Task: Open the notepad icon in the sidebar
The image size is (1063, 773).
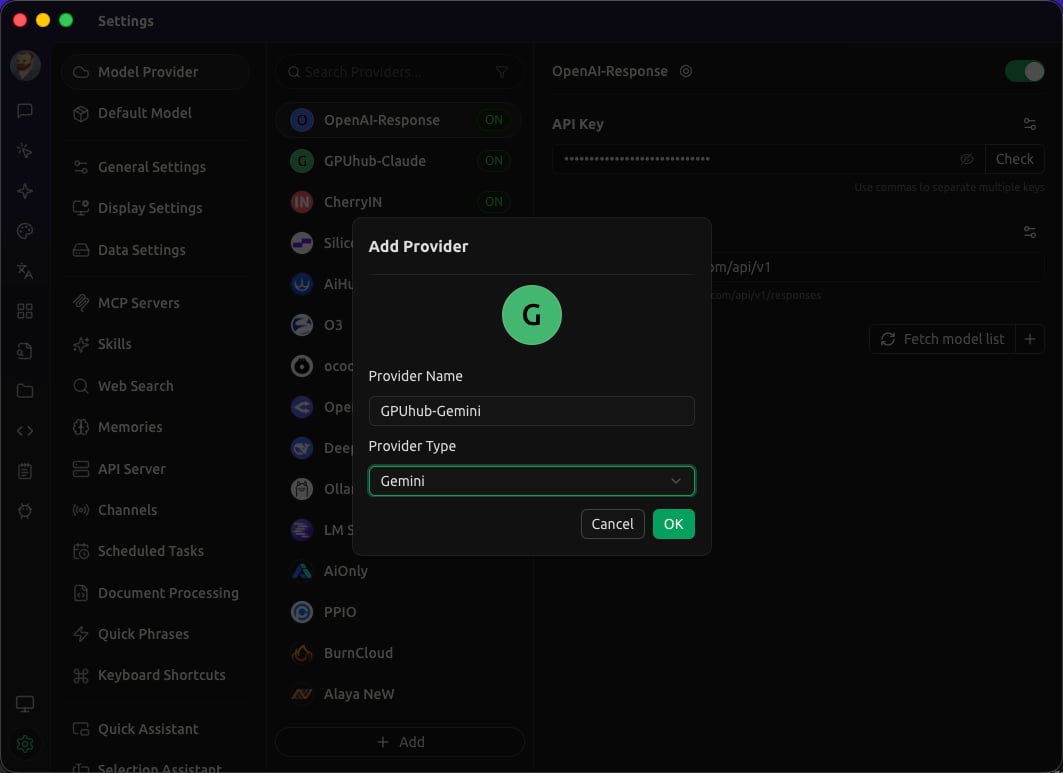Action: (x=25, y=471)
